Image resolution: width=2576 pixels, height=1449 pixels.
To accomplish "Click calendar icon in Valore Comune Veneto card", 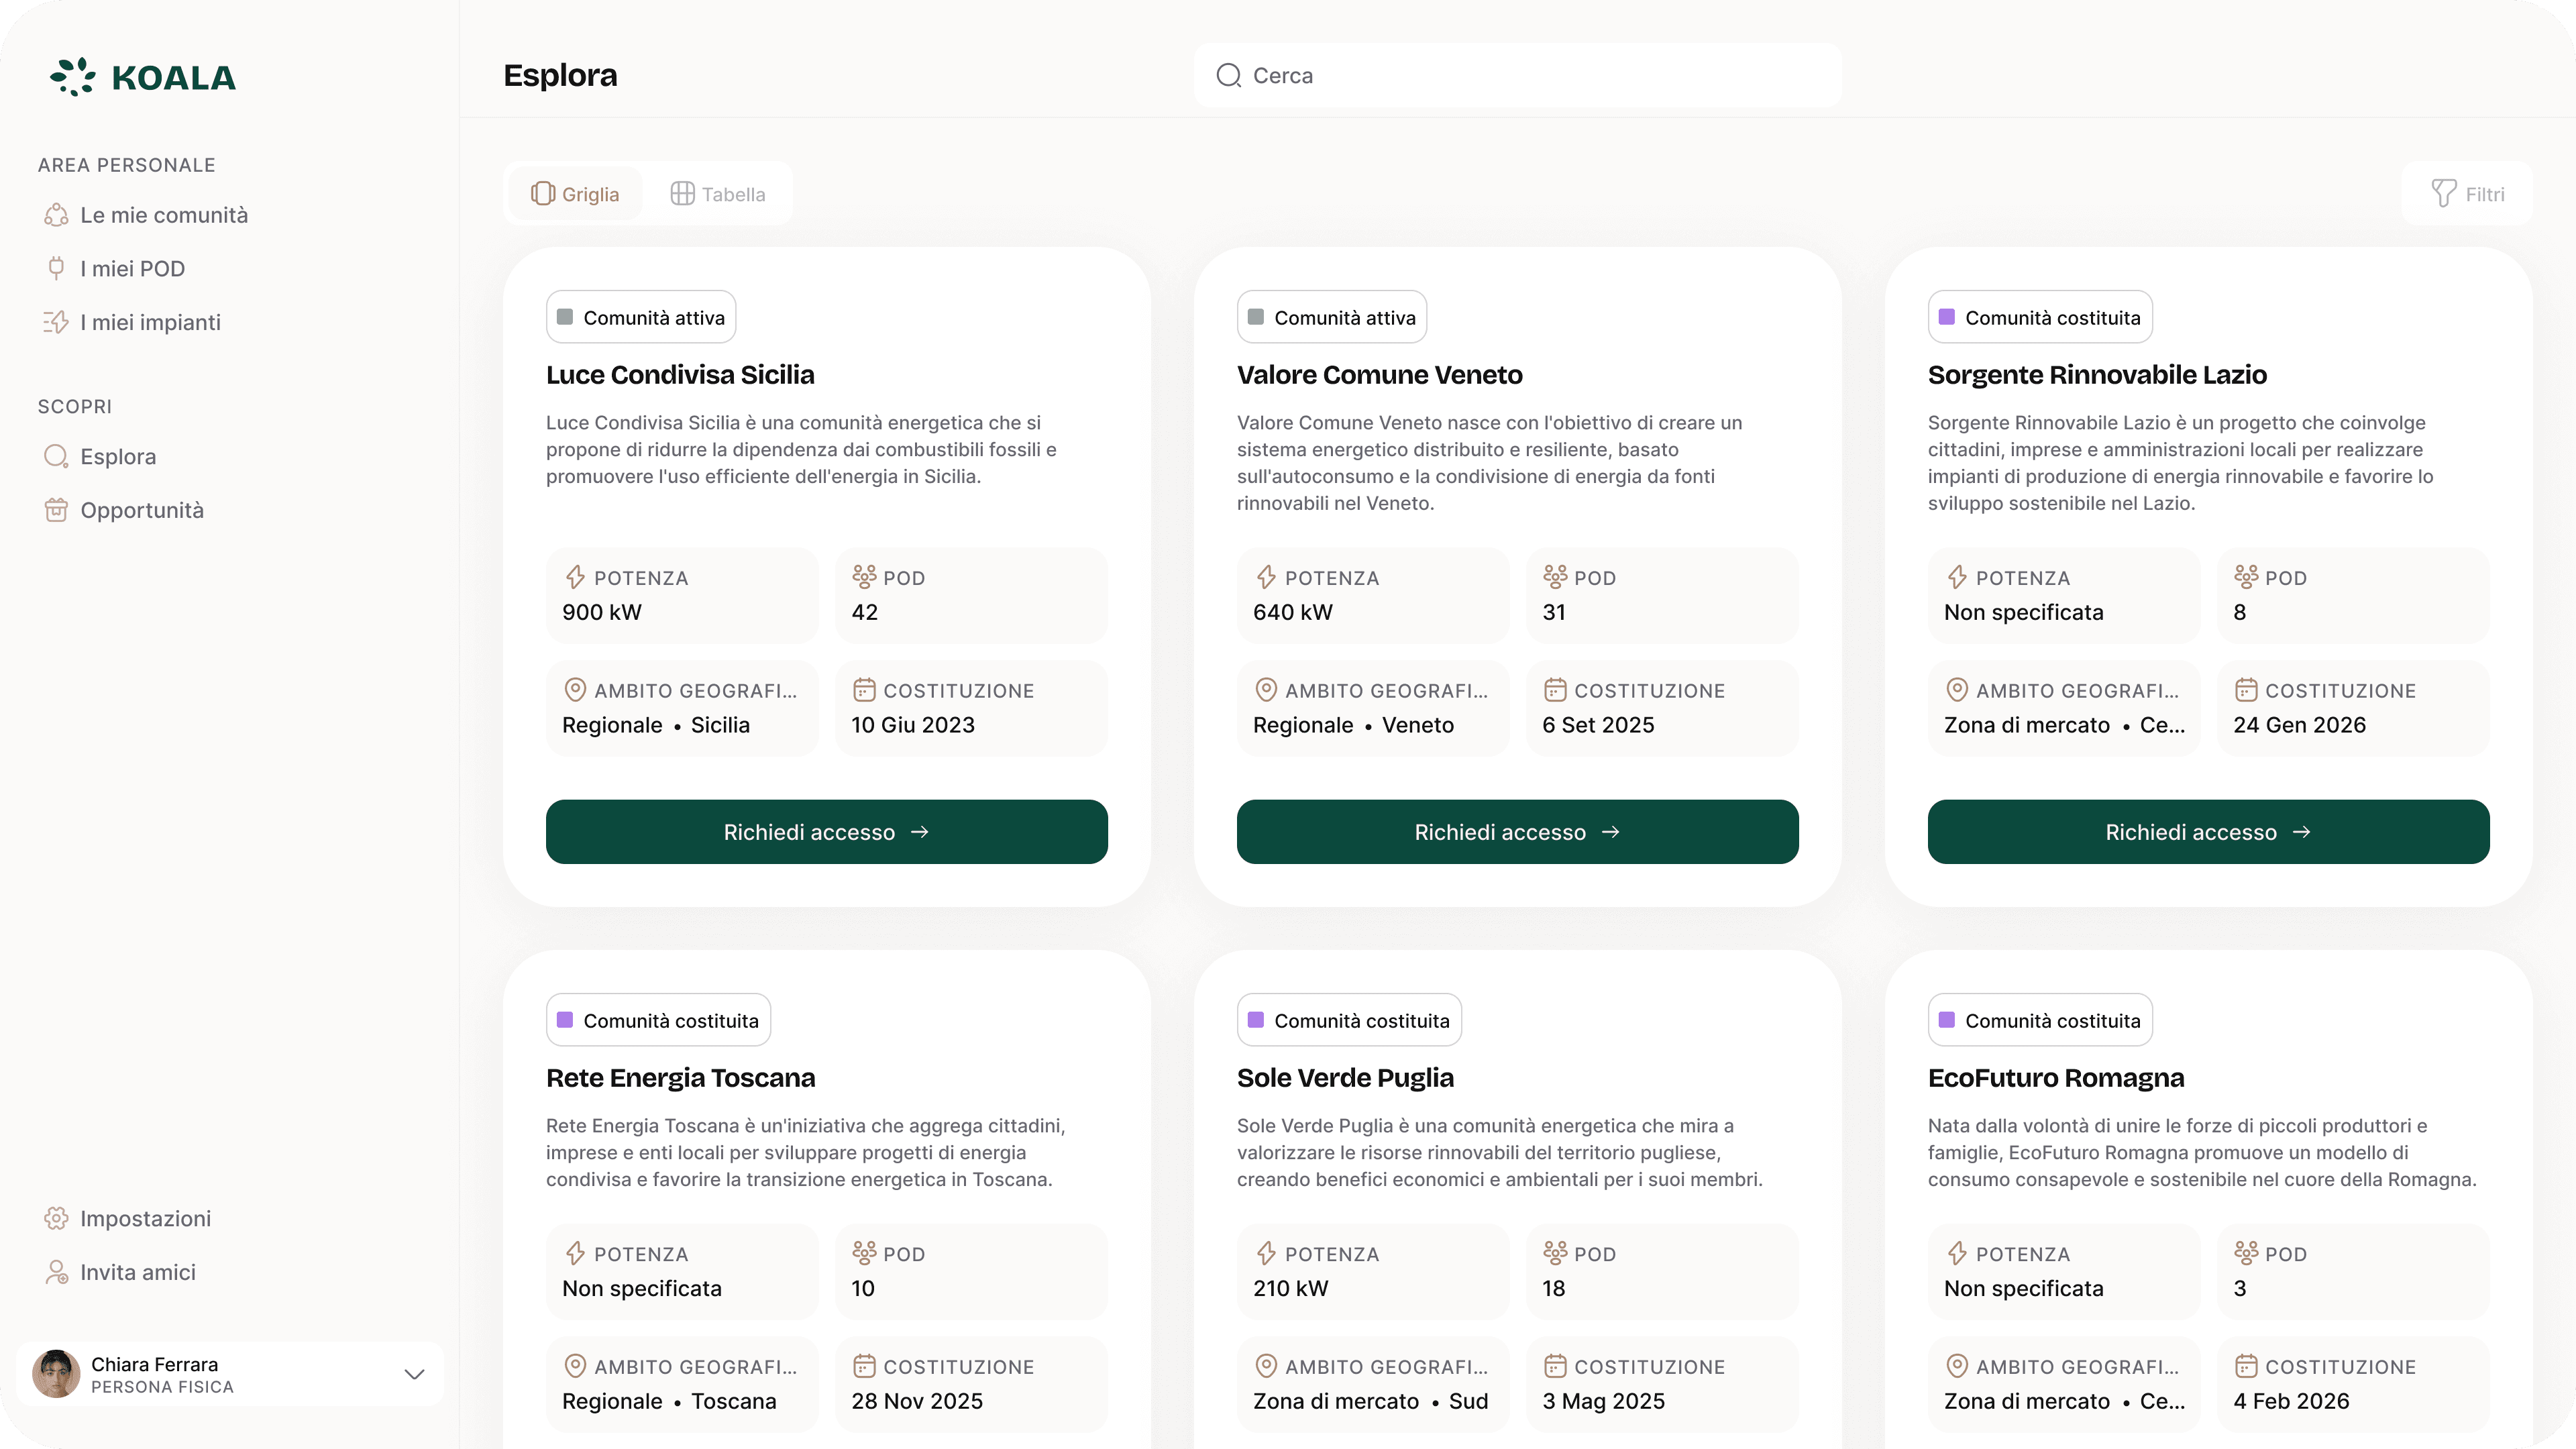I will click(x=1555, y=690).
